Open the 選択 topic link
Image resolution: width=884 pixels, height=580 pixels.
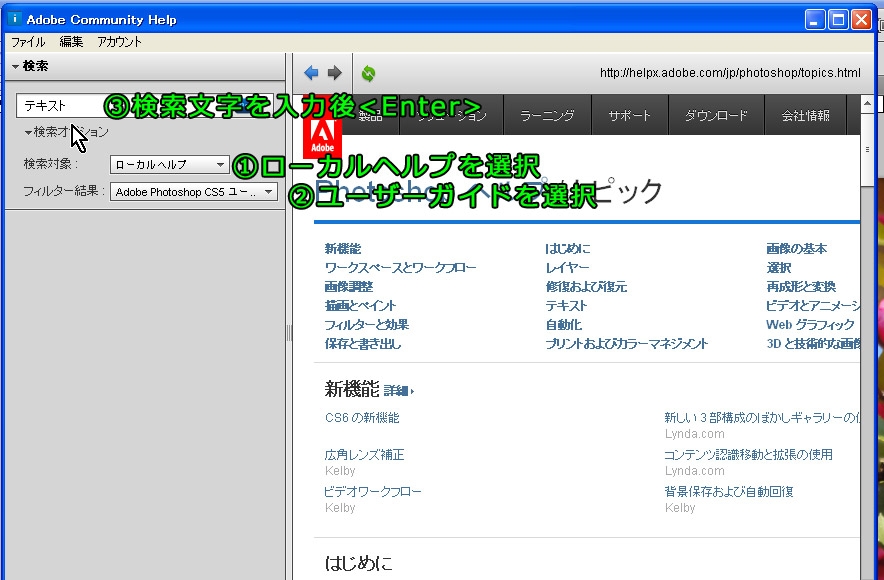[x=779, y=268]
